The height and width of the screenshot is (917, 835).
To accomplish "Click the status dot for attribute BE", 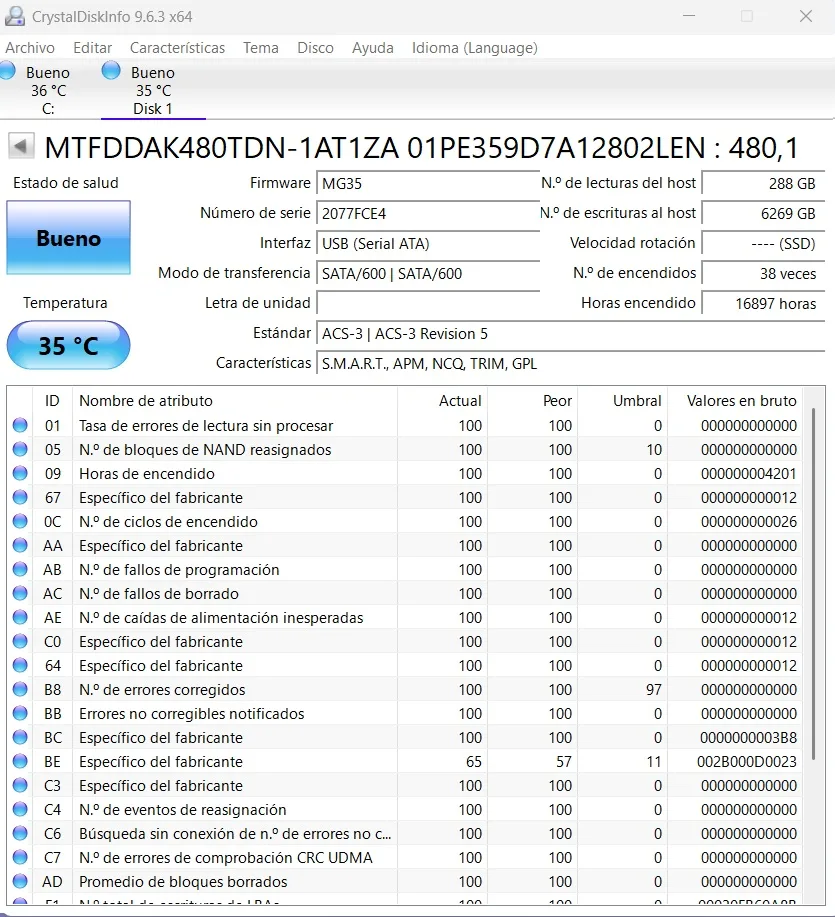I will (x=20, y=761).
